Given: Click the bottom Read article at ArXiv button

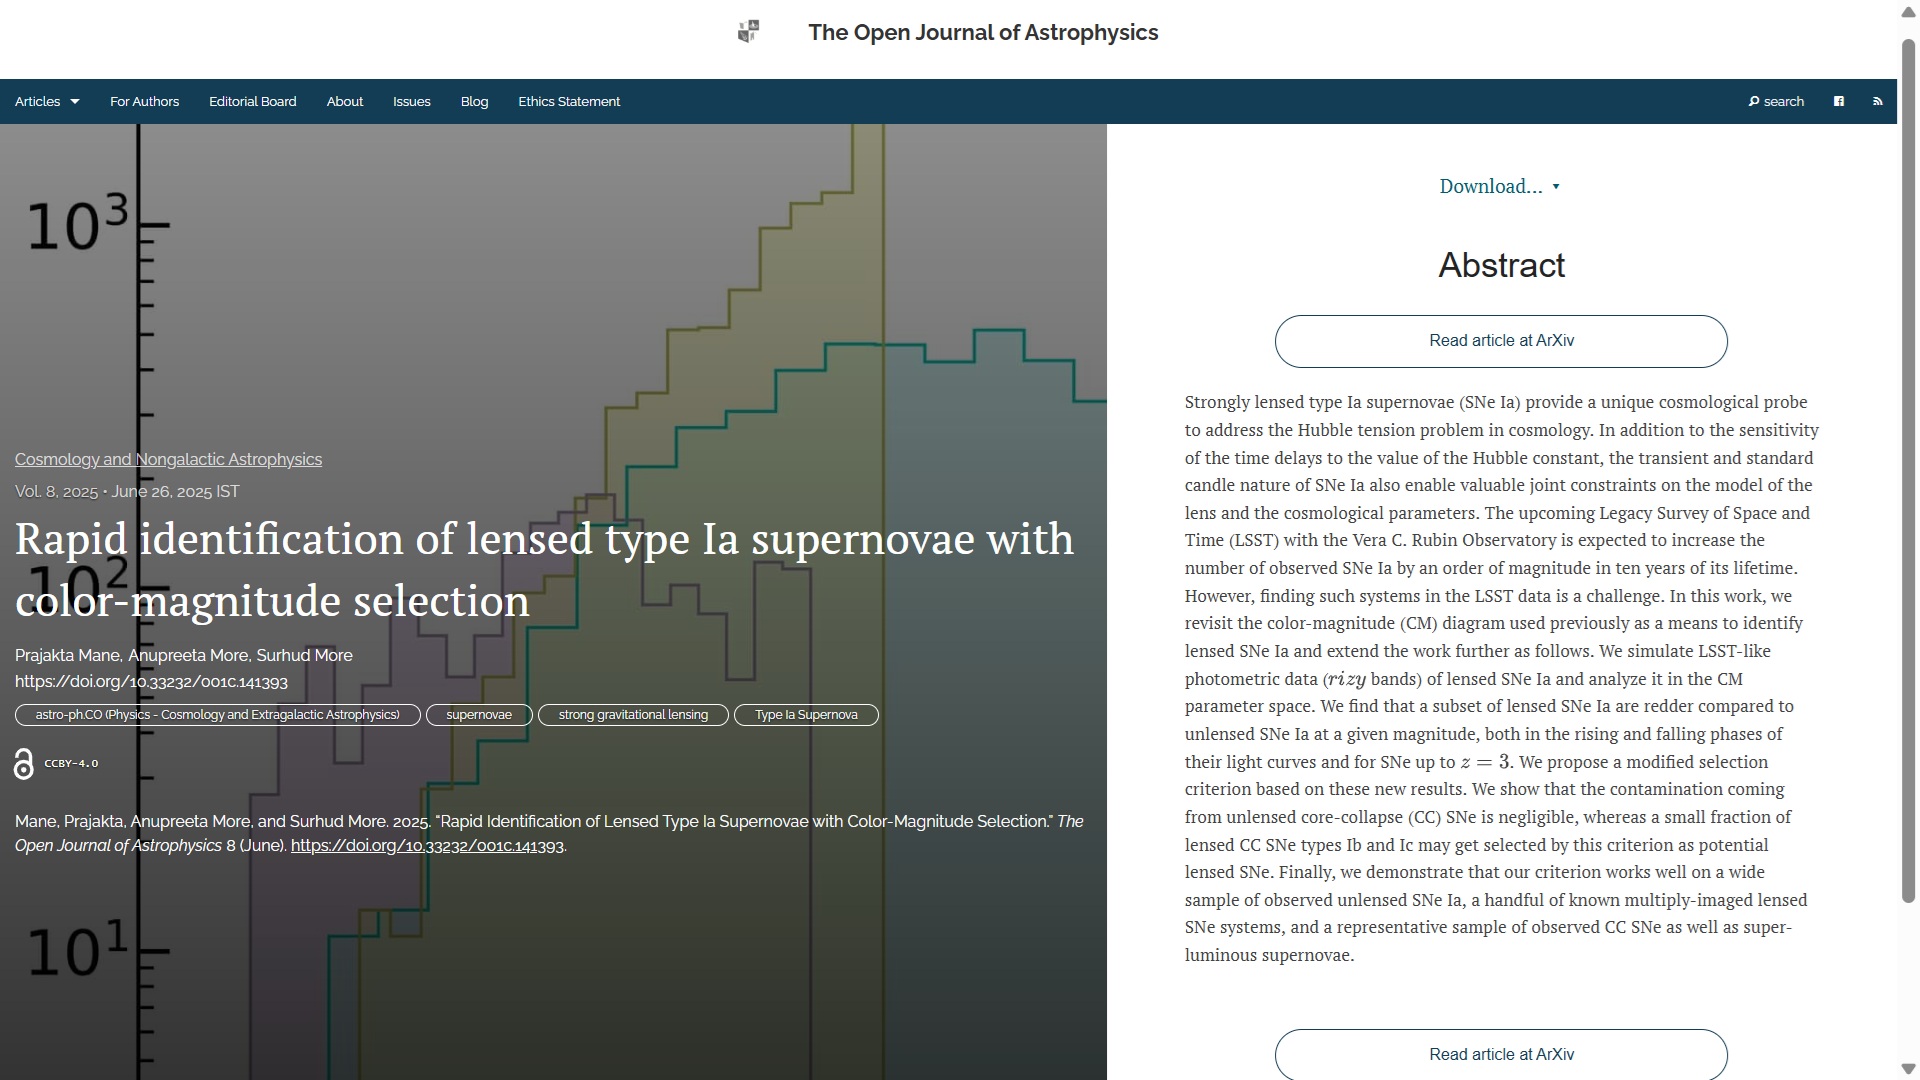Looking at the screenshot, I should pyautogui.click(x=1500, y=1055).
